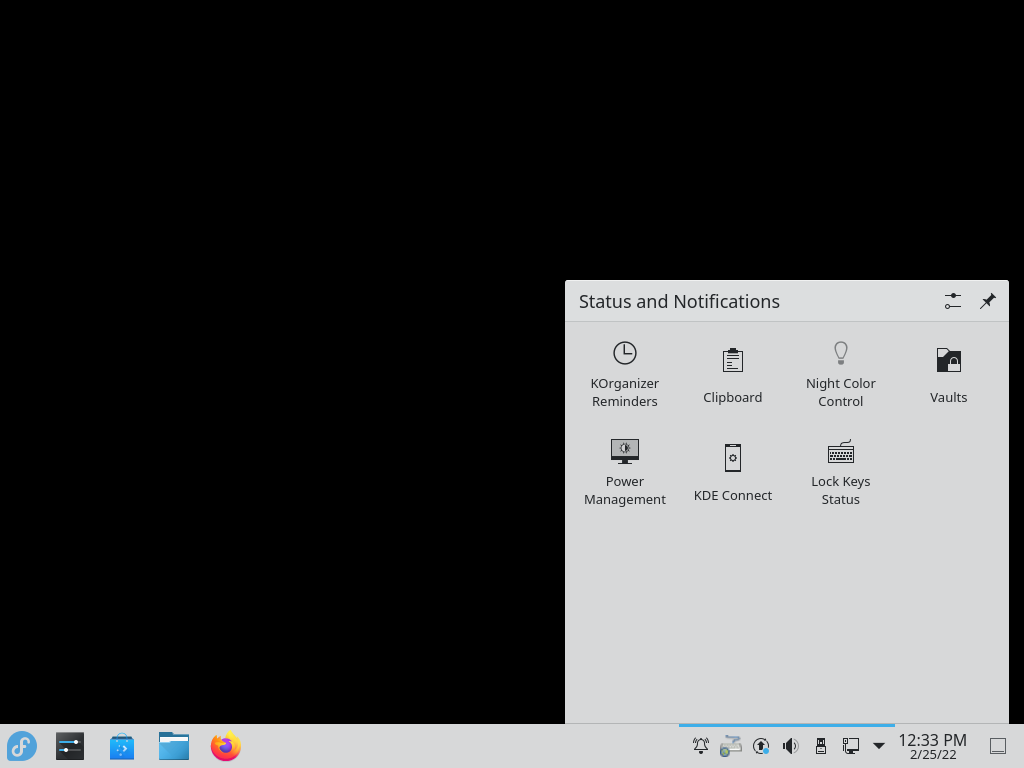Open network connections tray icon
Viewport: 1024px width, 768px height.
pos(850,746)
